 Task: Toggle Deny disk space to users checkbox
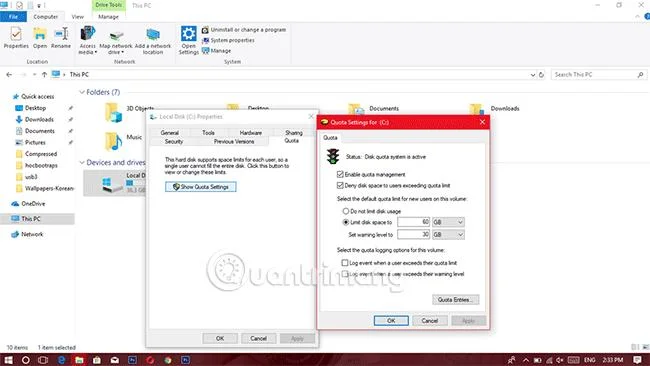pyautogui.click(x=340, y=185)
